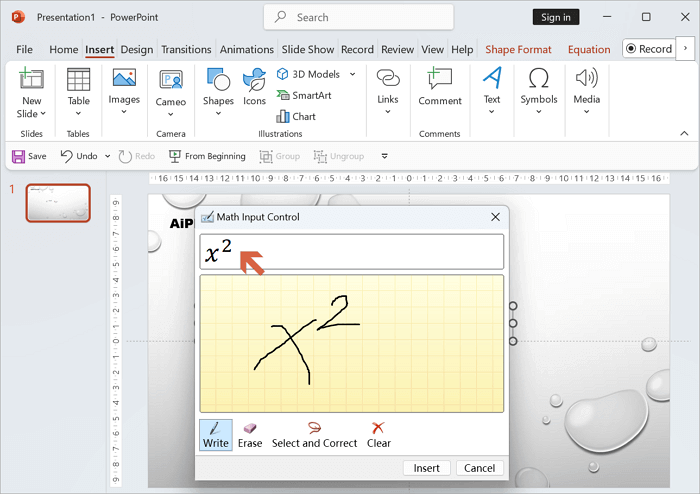The height and width of the screenshot is (494, 700).
Task: Choose the Select and Correct tool
Action: (x=314, y=434)
